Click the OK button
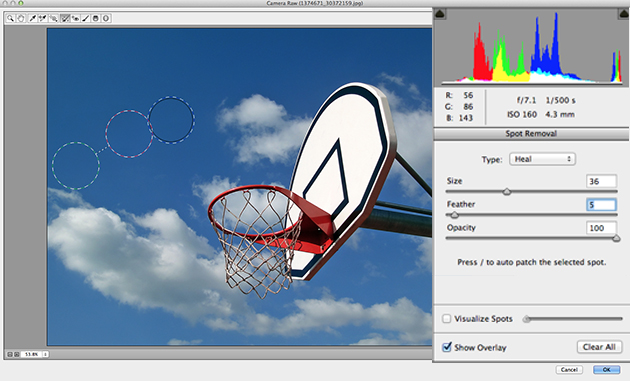This screenshot has height=381, width=630. click(606, 370)
